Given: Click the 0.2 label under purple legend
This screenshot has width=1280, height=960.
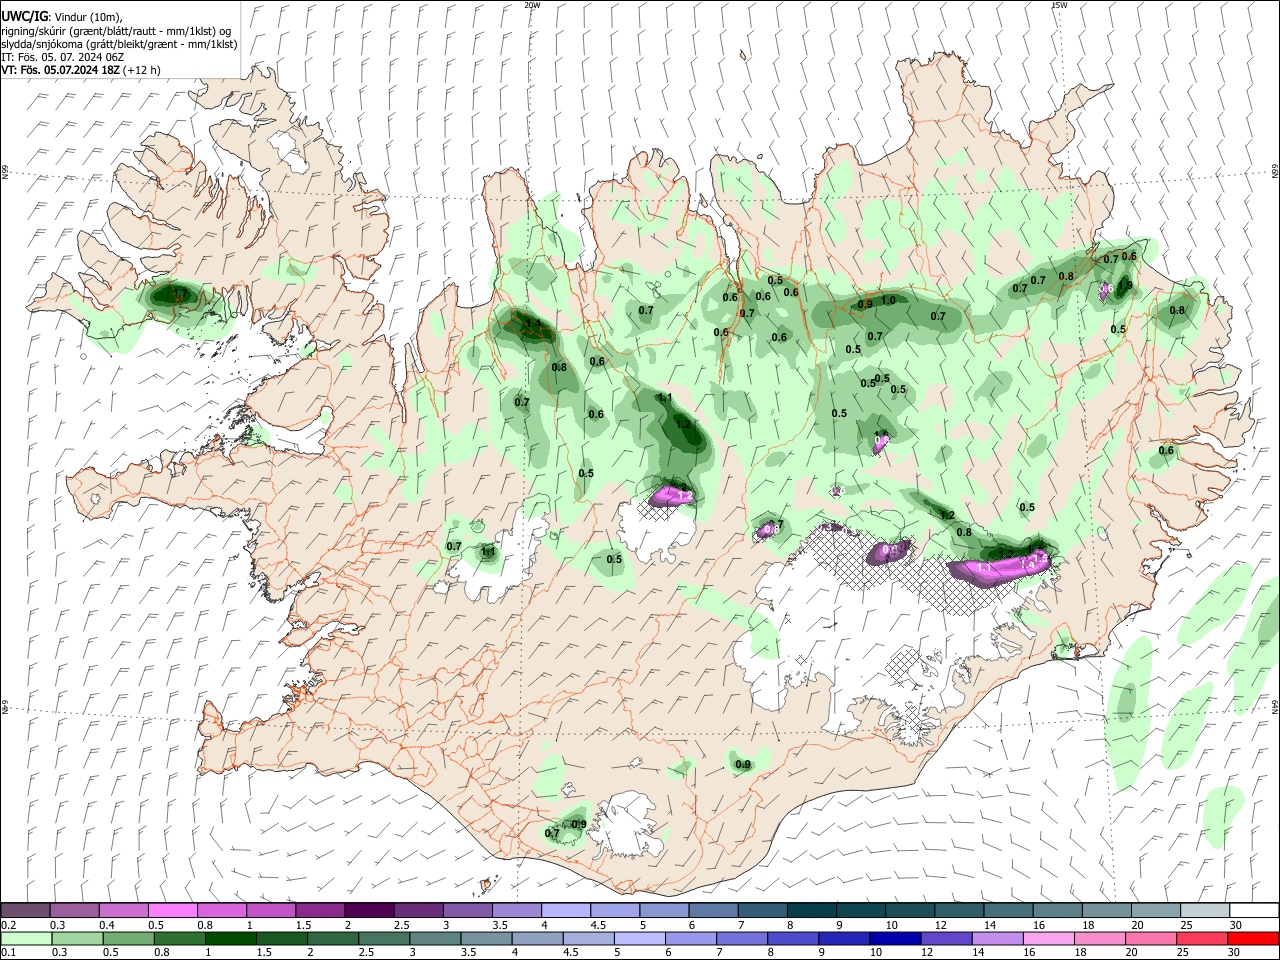Looking at the screenshot, I should 8,925.
